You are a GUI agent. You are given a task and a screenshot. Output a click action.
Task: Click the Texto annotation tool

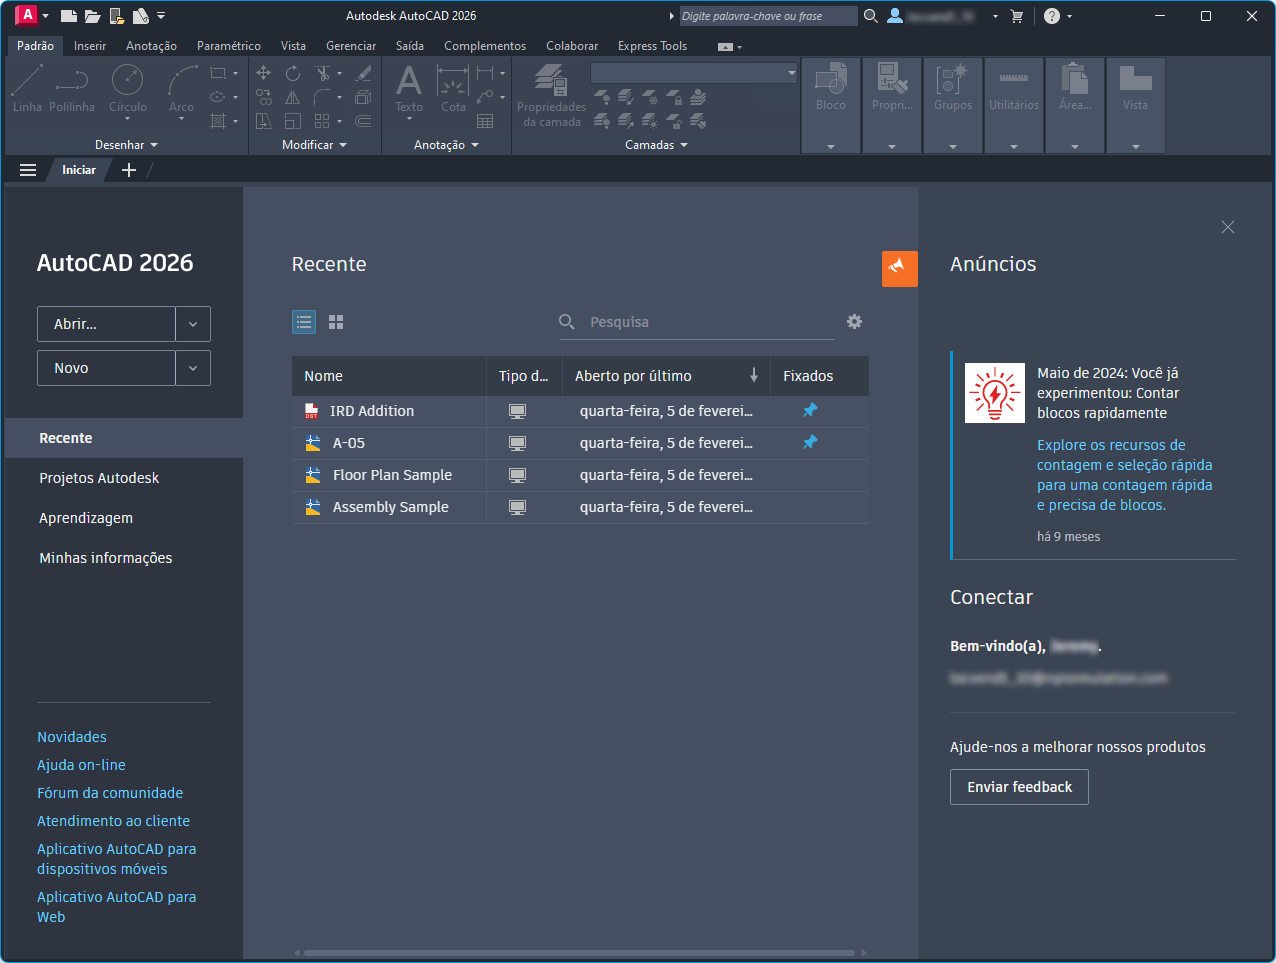[409, 88]
